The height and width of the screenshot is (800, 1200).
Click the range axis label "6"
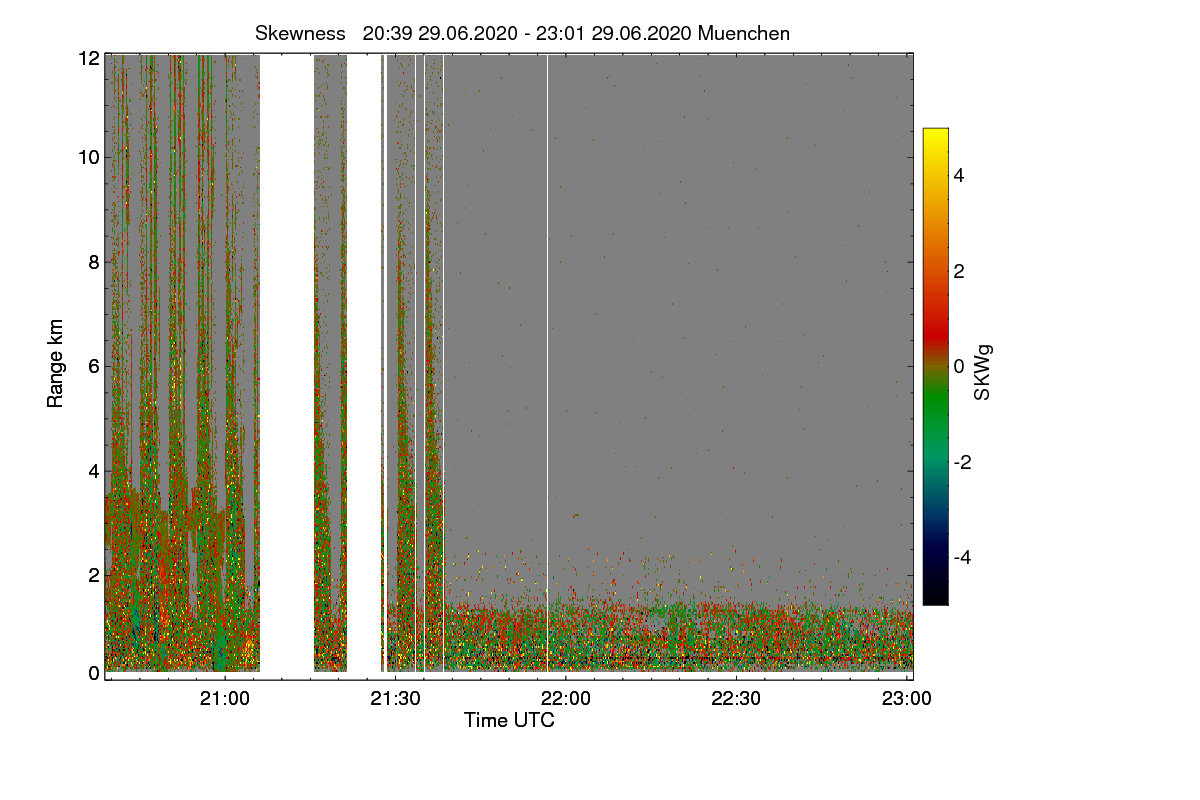[94, 367]
